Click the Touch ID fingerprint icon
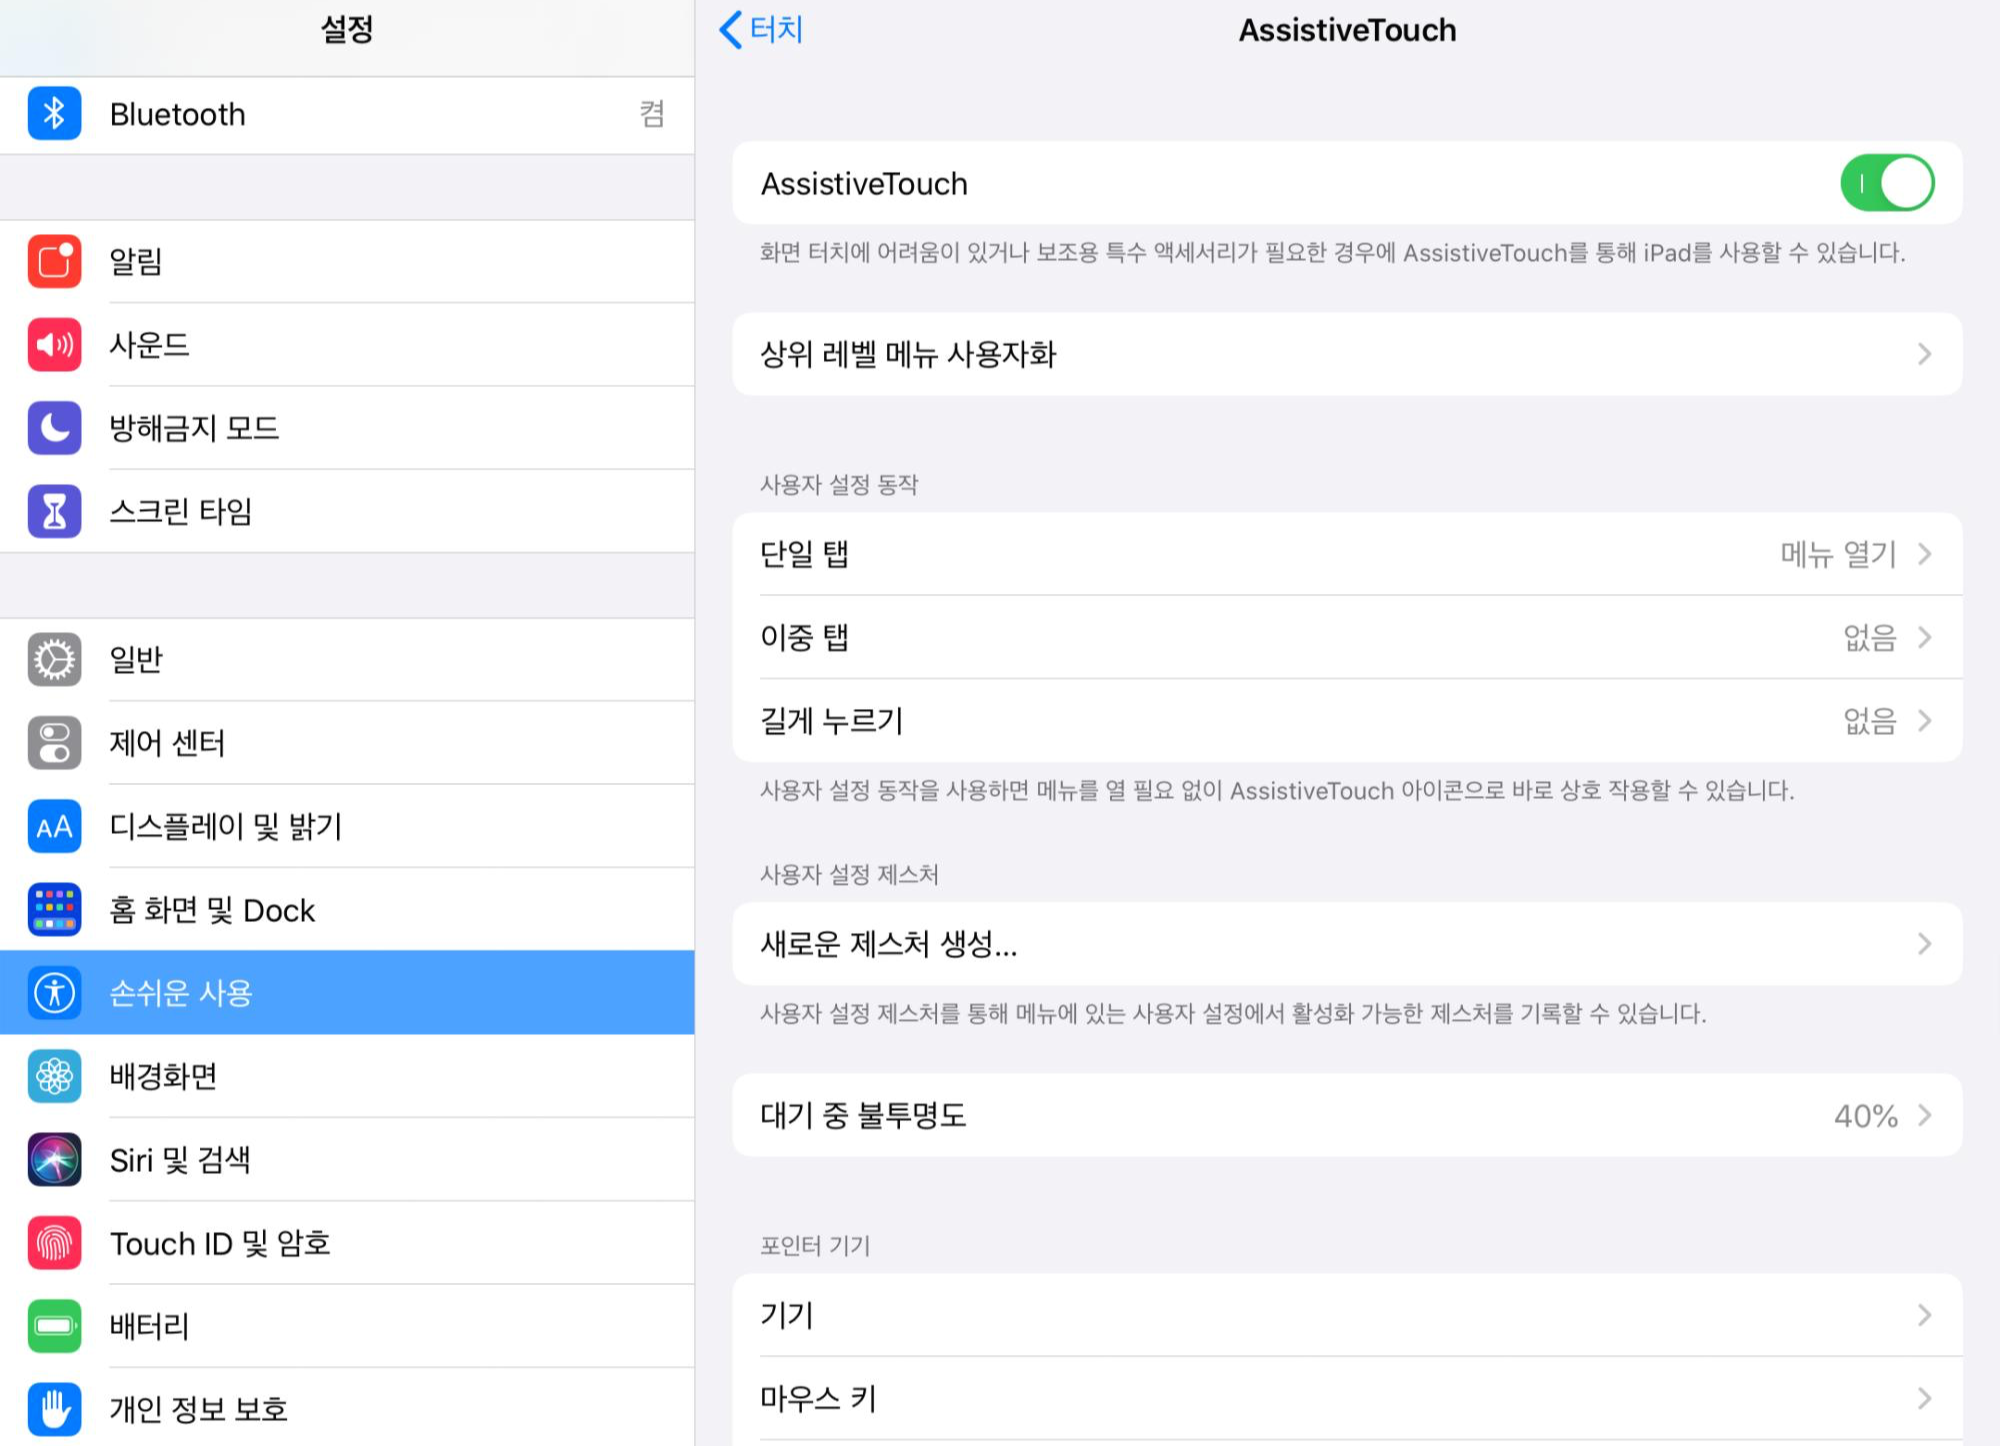 (54, 1243)
